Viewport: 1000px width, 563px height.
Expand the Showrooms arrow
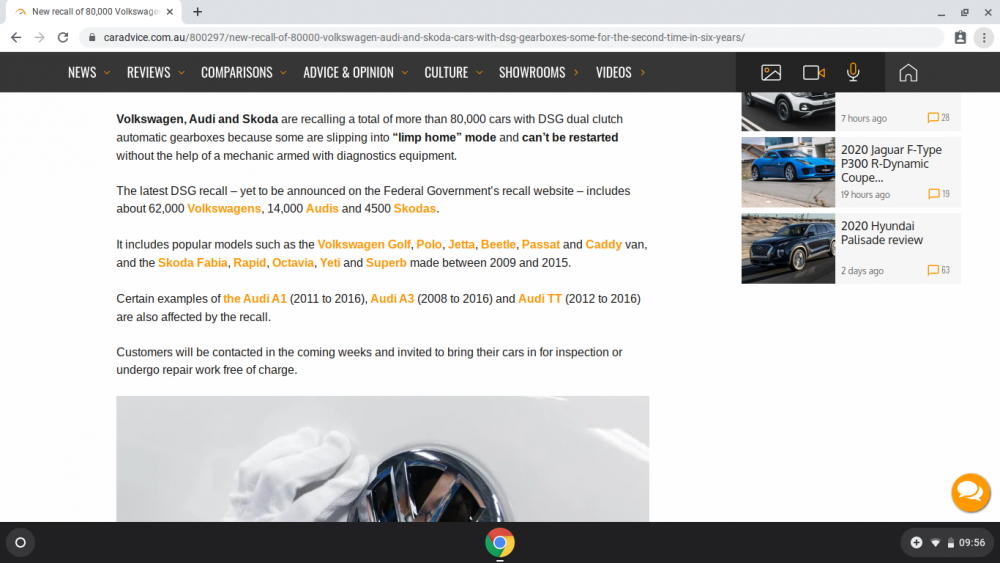[x=576, y=73]
